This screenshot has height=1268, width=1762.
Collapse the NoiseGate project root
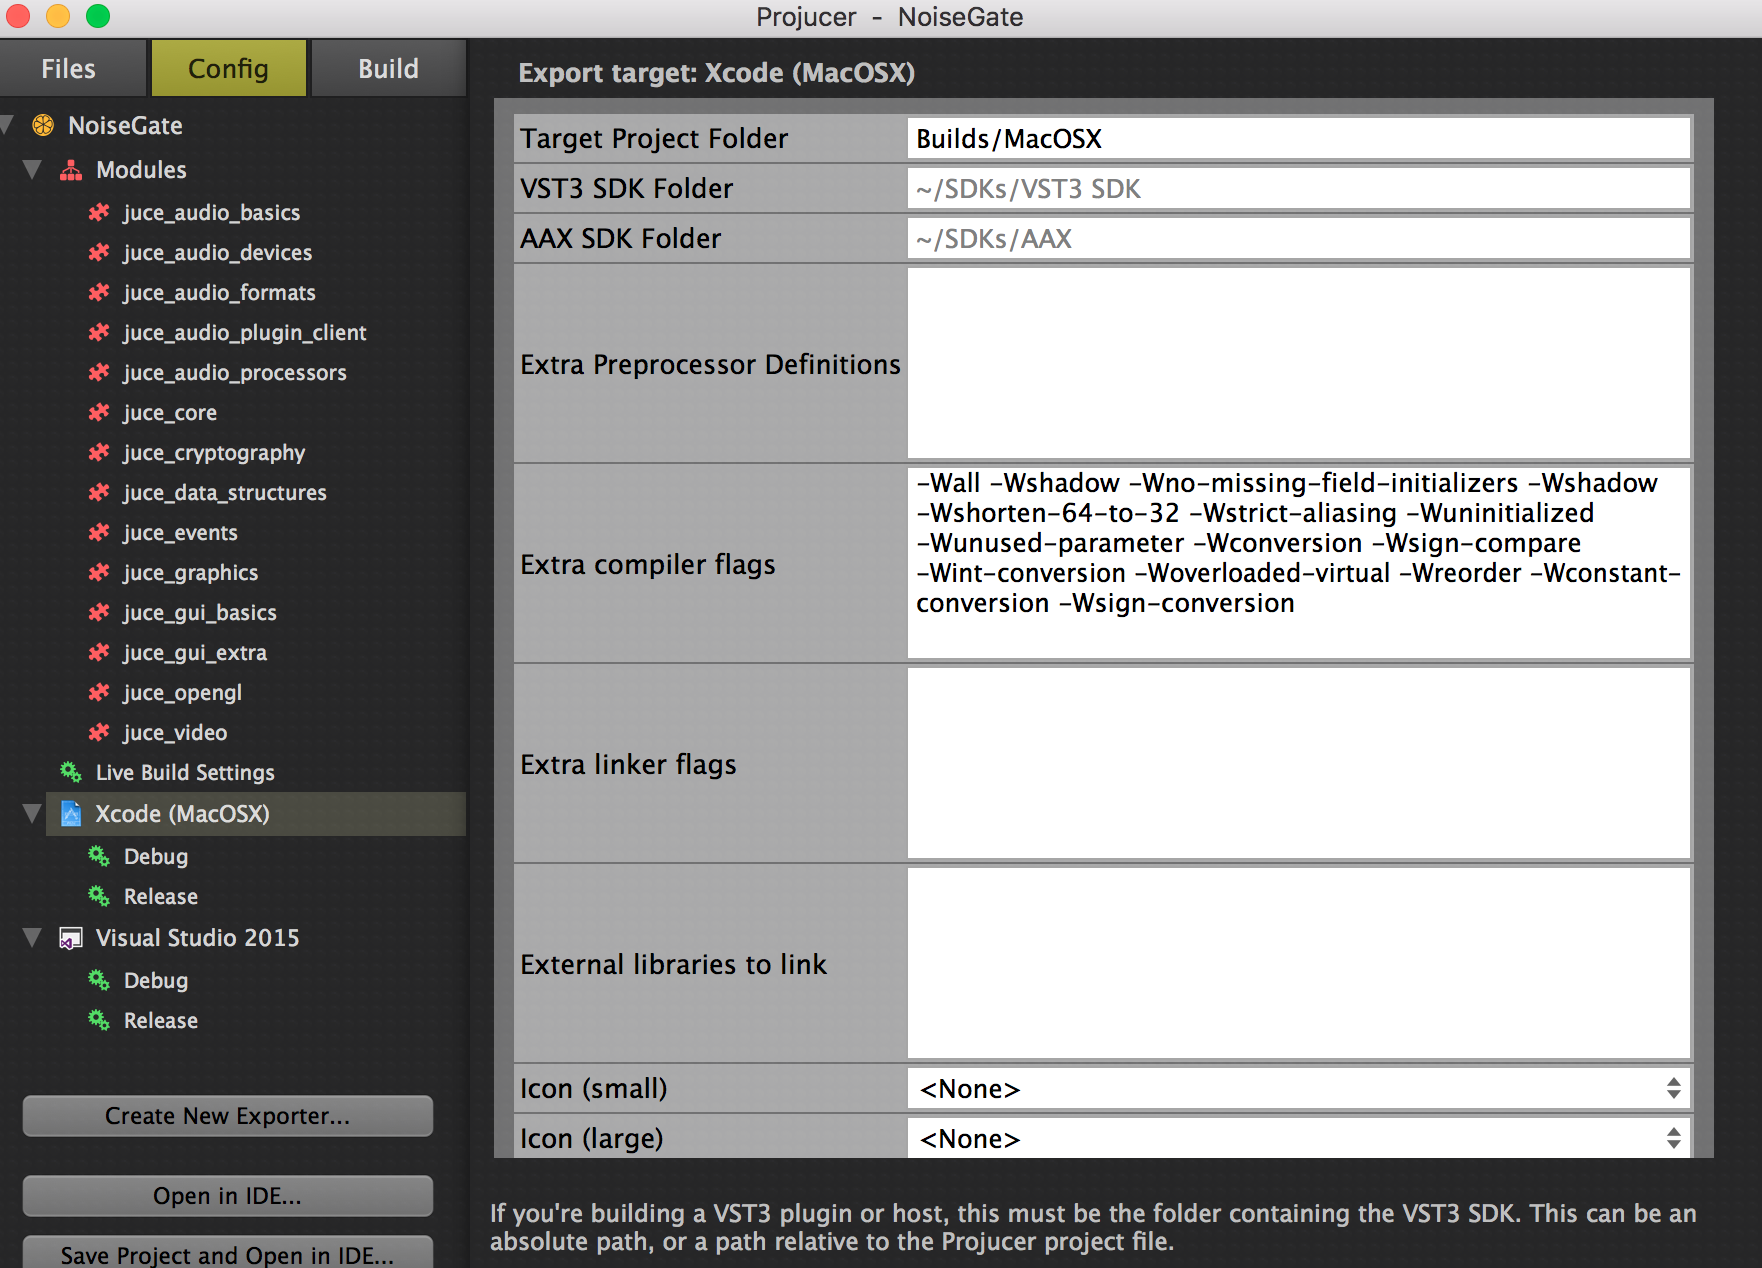[x=6, y=125]
